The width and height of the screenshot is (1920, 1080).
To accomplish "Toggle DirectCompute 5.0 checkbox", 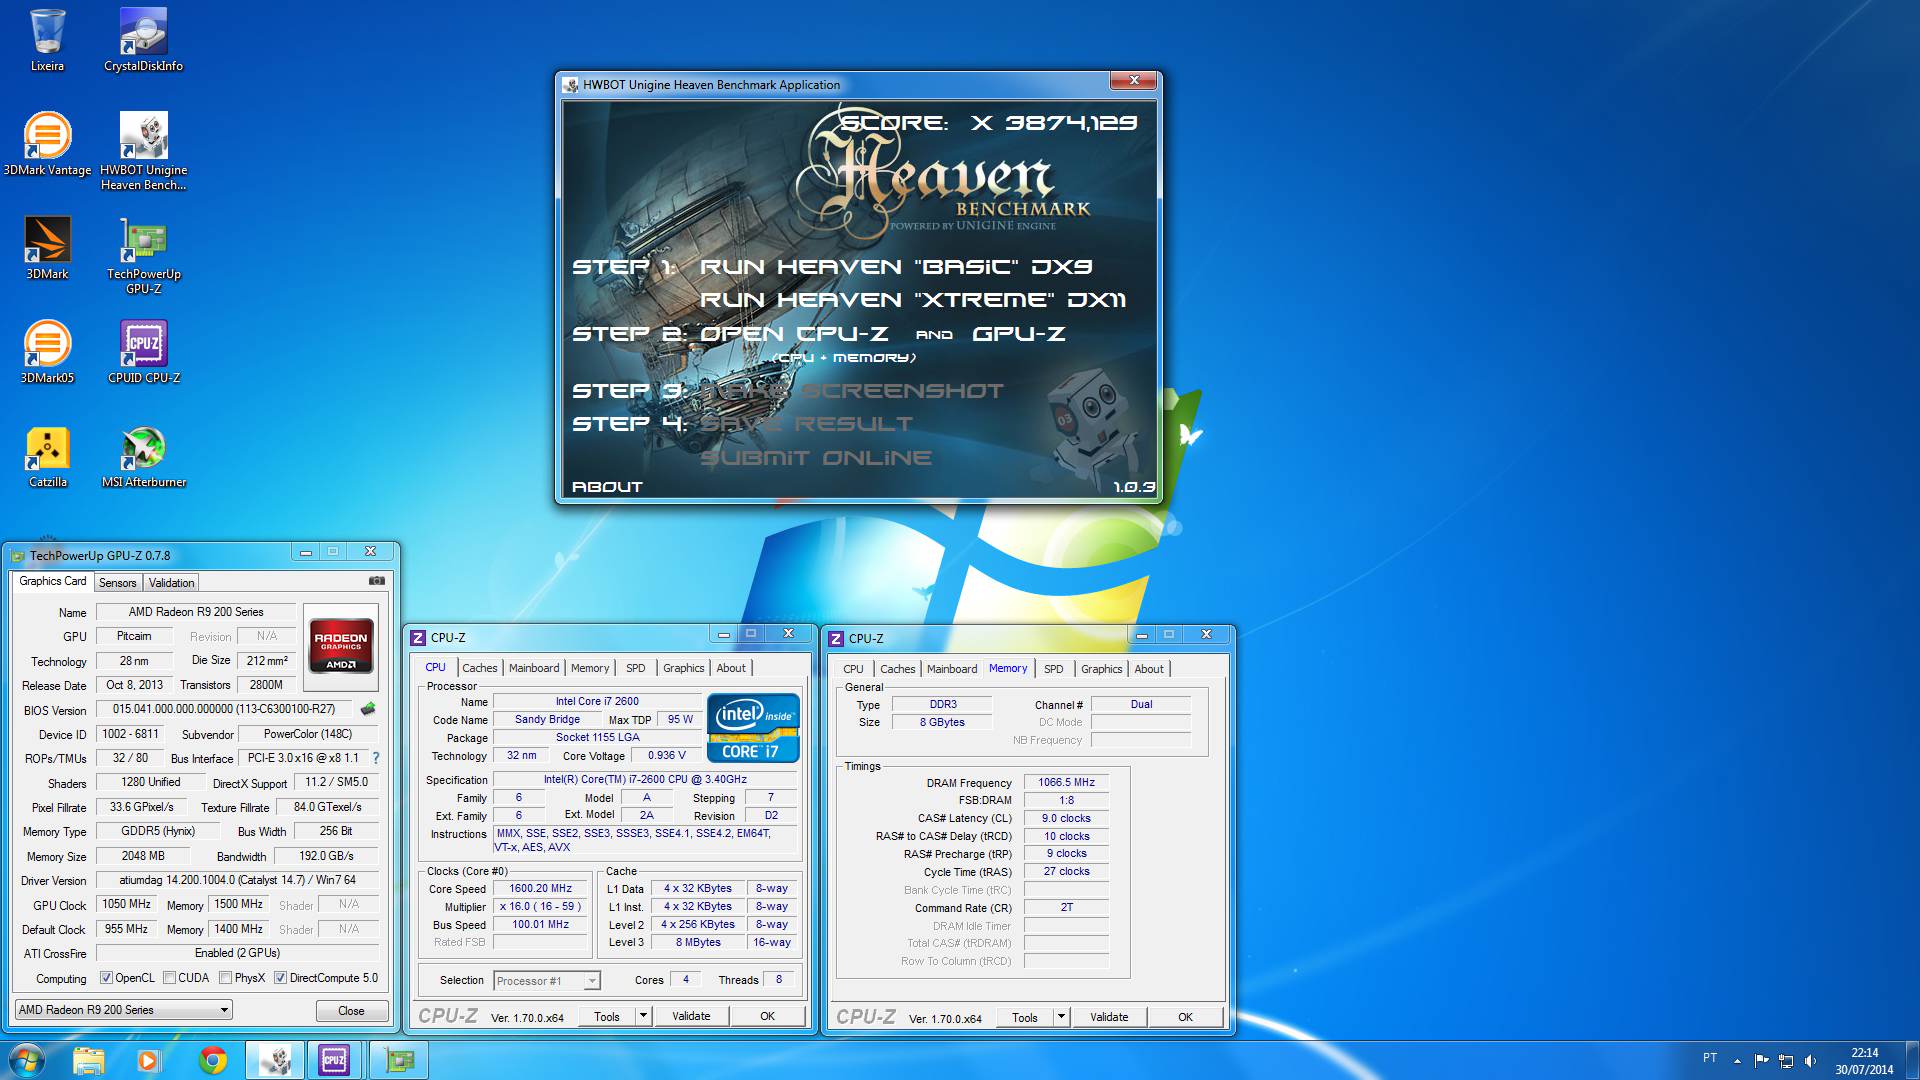I will (x=280, y=978).
